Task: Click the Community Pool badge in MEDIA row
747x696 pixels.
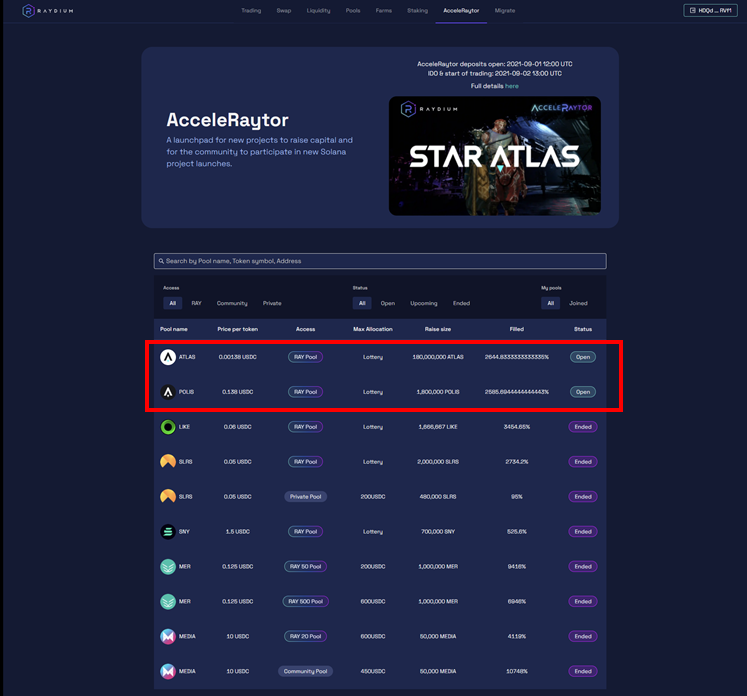Action: click(305, 671)
